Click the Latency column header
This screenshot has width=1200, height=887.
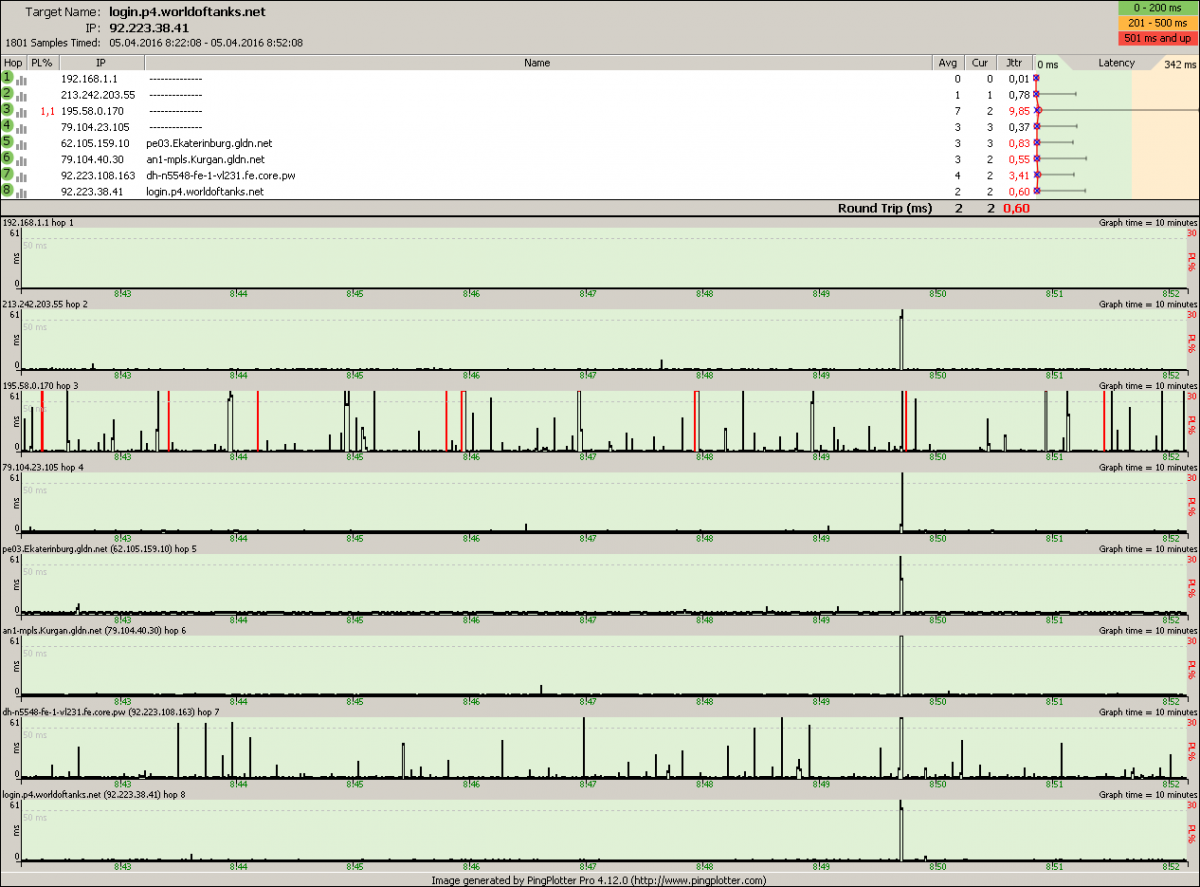(1116, 63)
